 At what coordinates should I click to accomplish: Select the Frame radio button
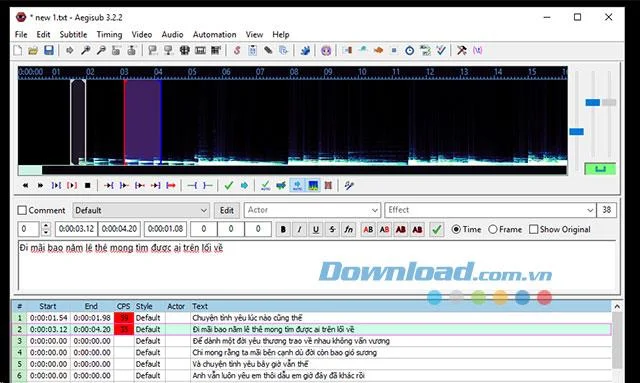(x=493, y=229)
